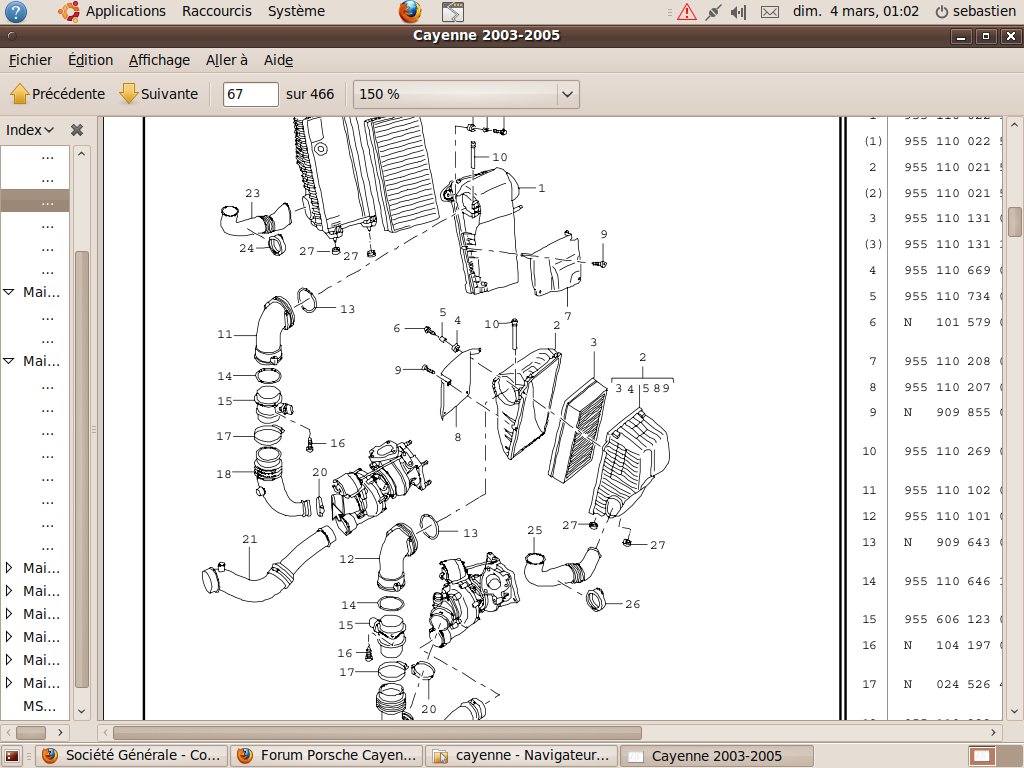Click part label 26 in diagram
Image resolution: width=1024 pixels, height=768 pixels.
(x=632, y=604)
